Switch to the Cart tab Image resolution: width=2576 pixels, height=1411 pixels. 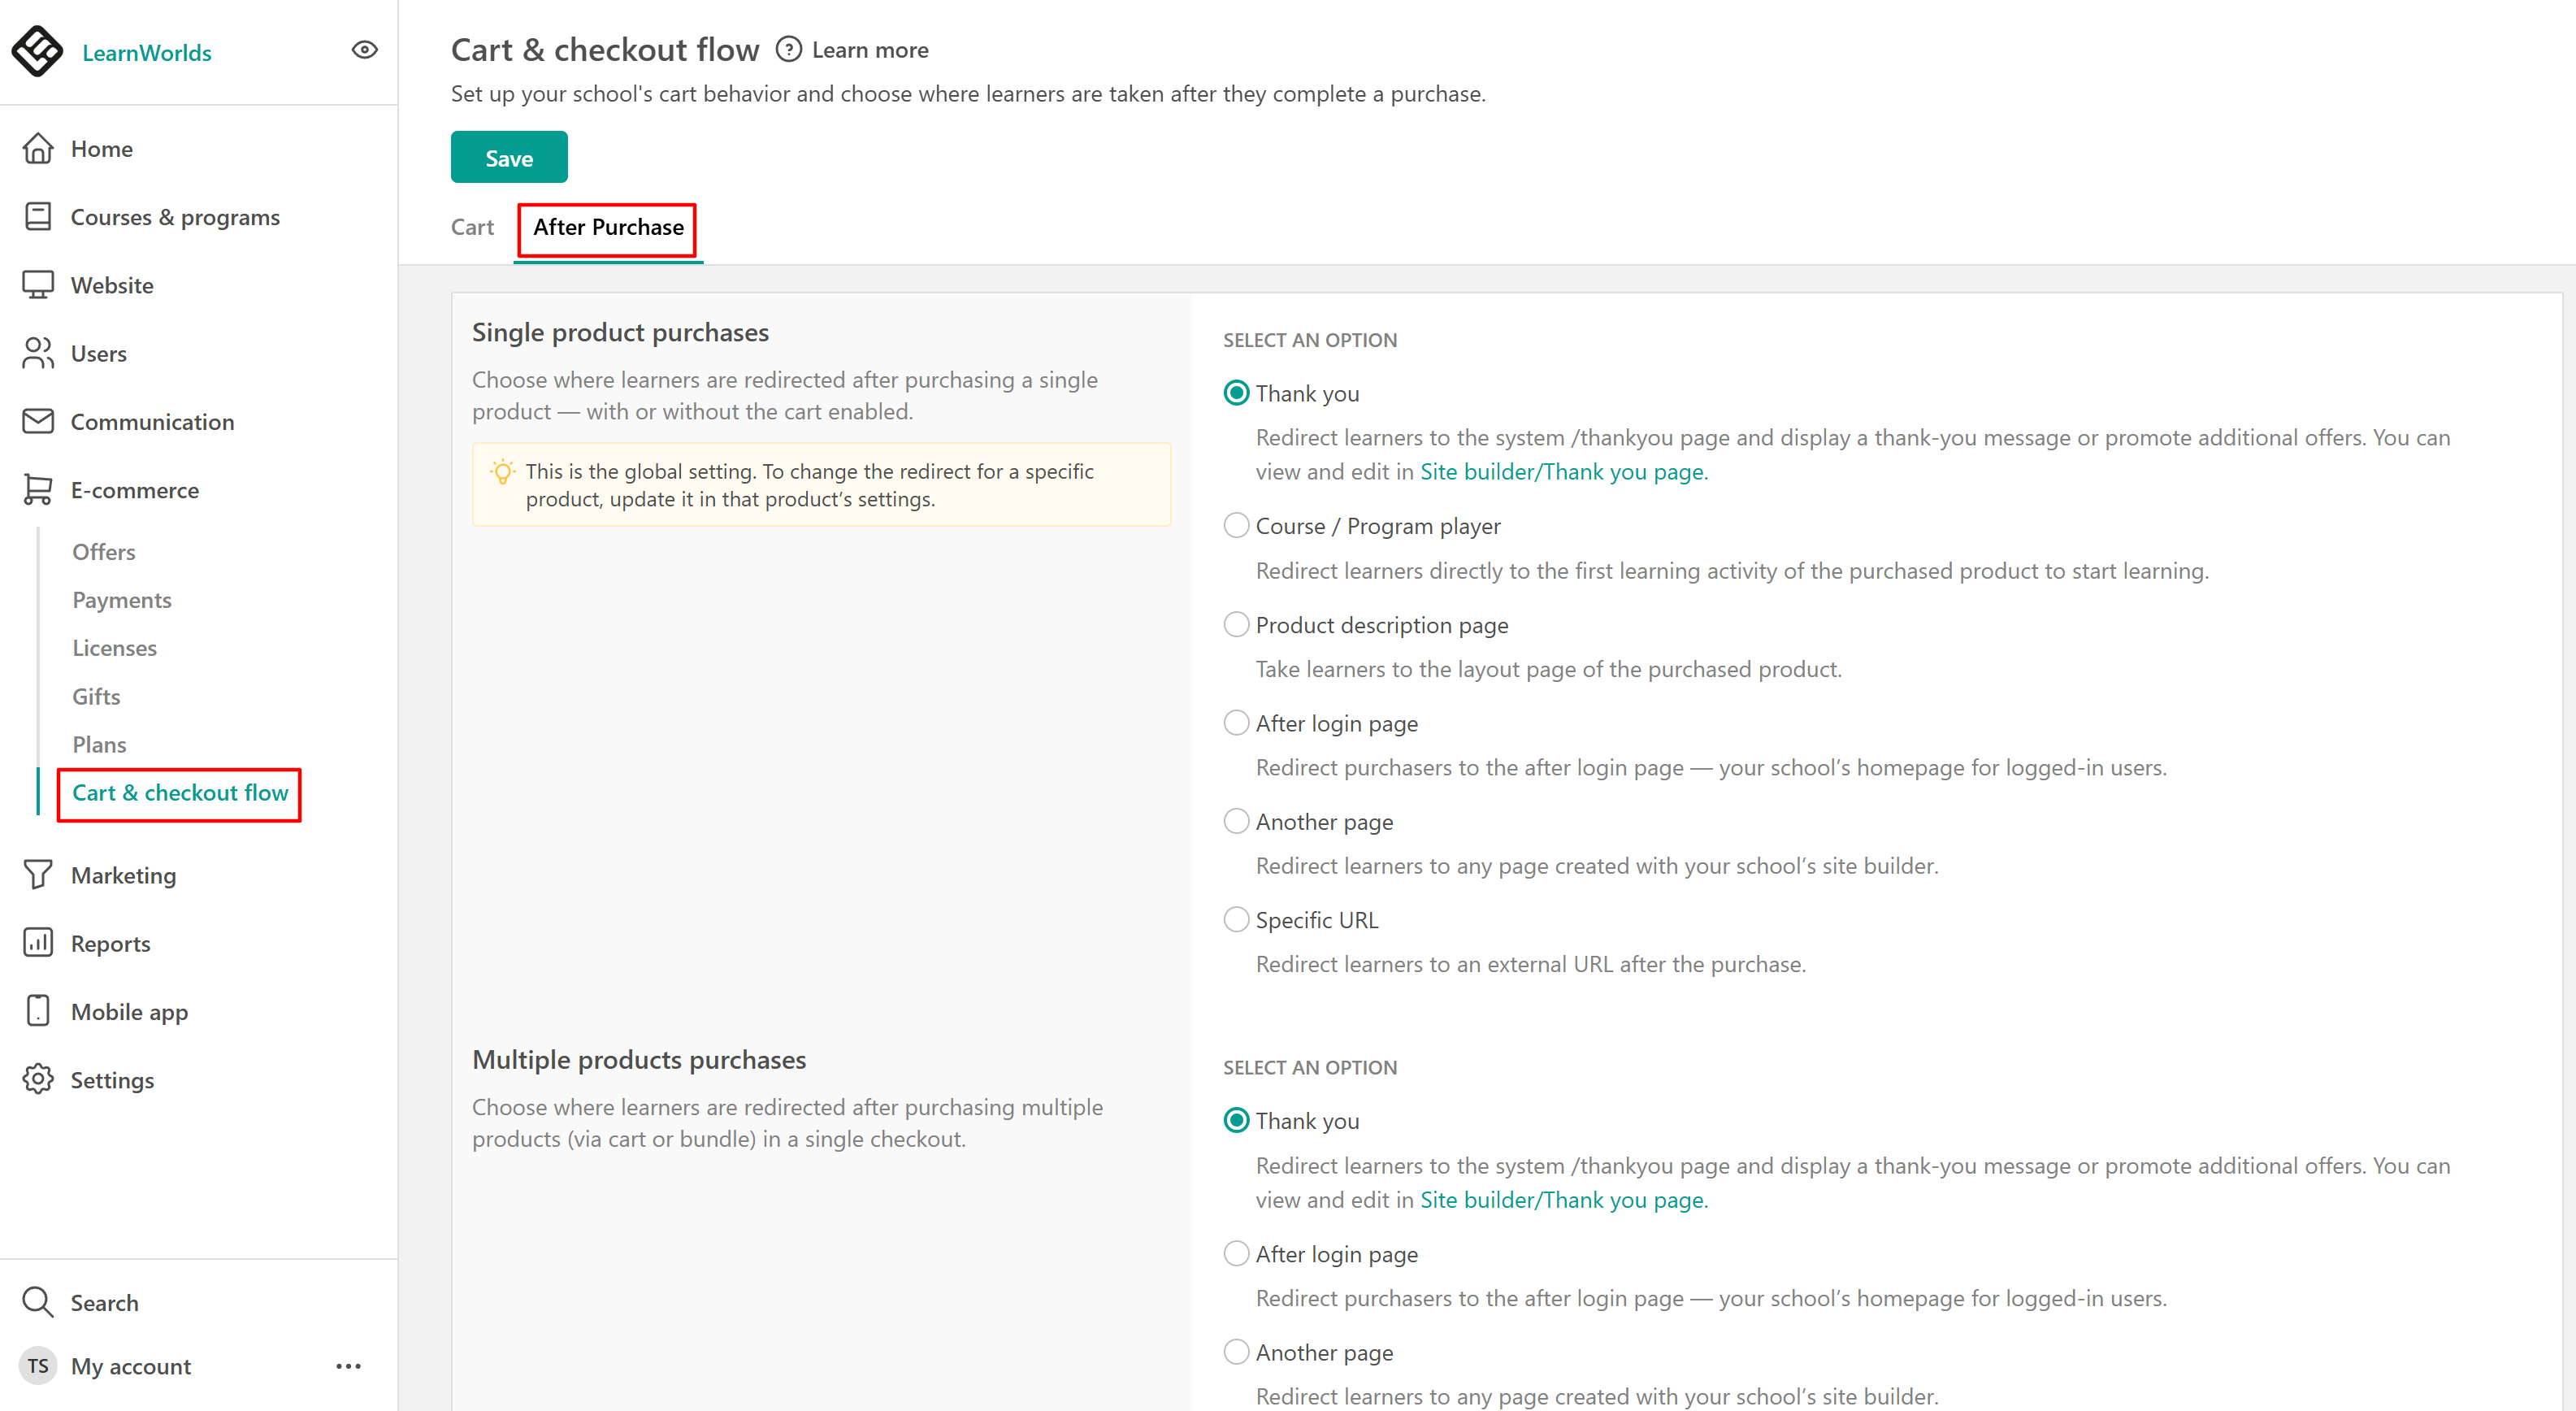point(472,227)
